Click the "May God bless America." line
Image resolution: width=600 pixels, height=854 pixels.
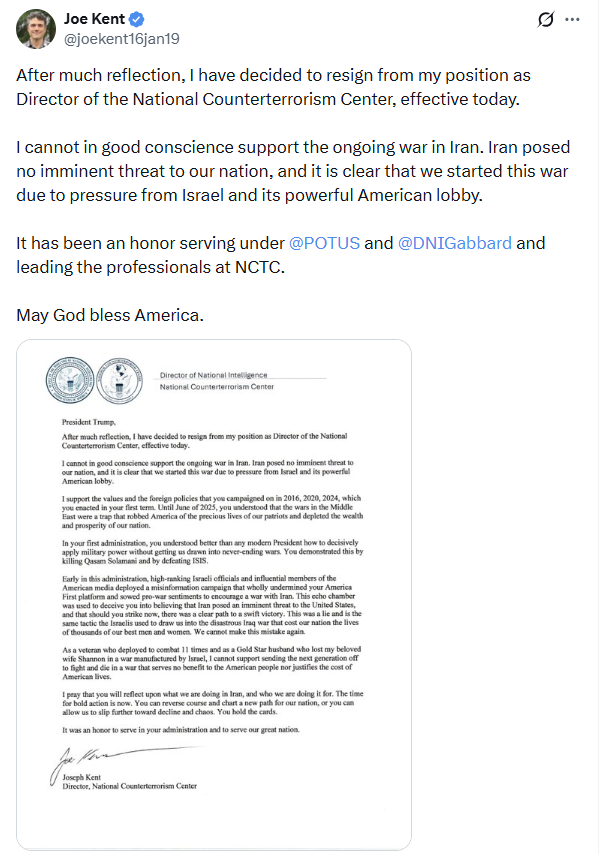pos(110,316)
